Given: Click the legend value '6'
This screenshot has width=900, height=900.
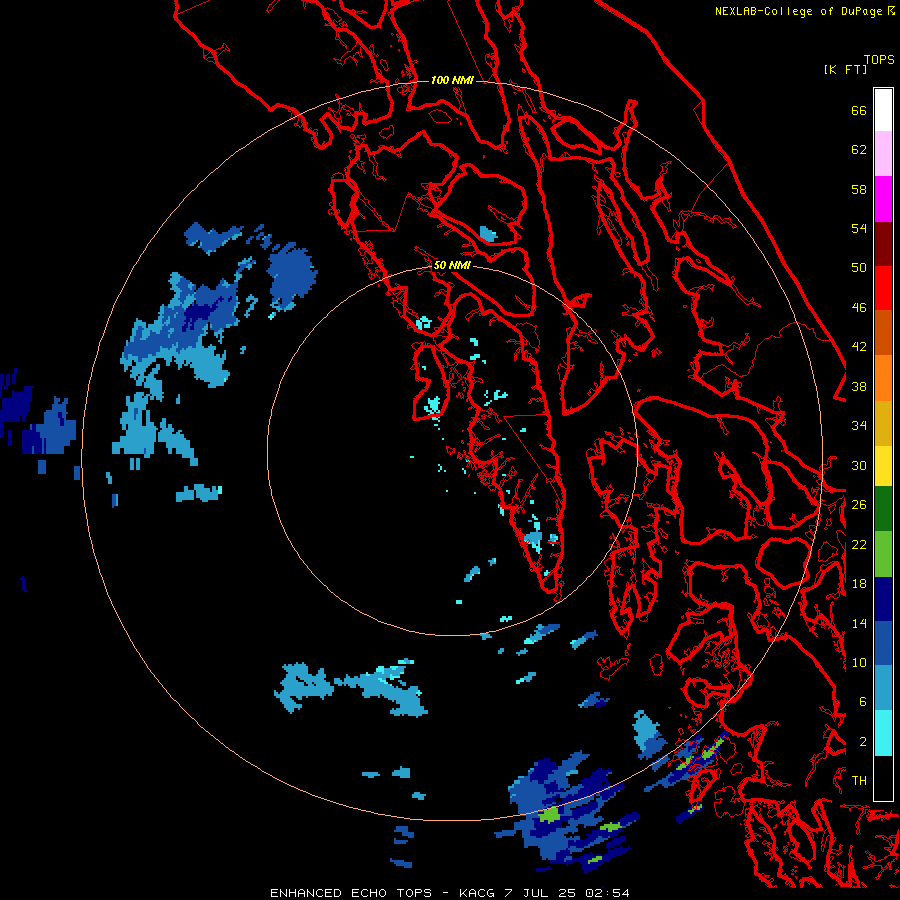Looking at the screenshot, I should tap(862, 702).
